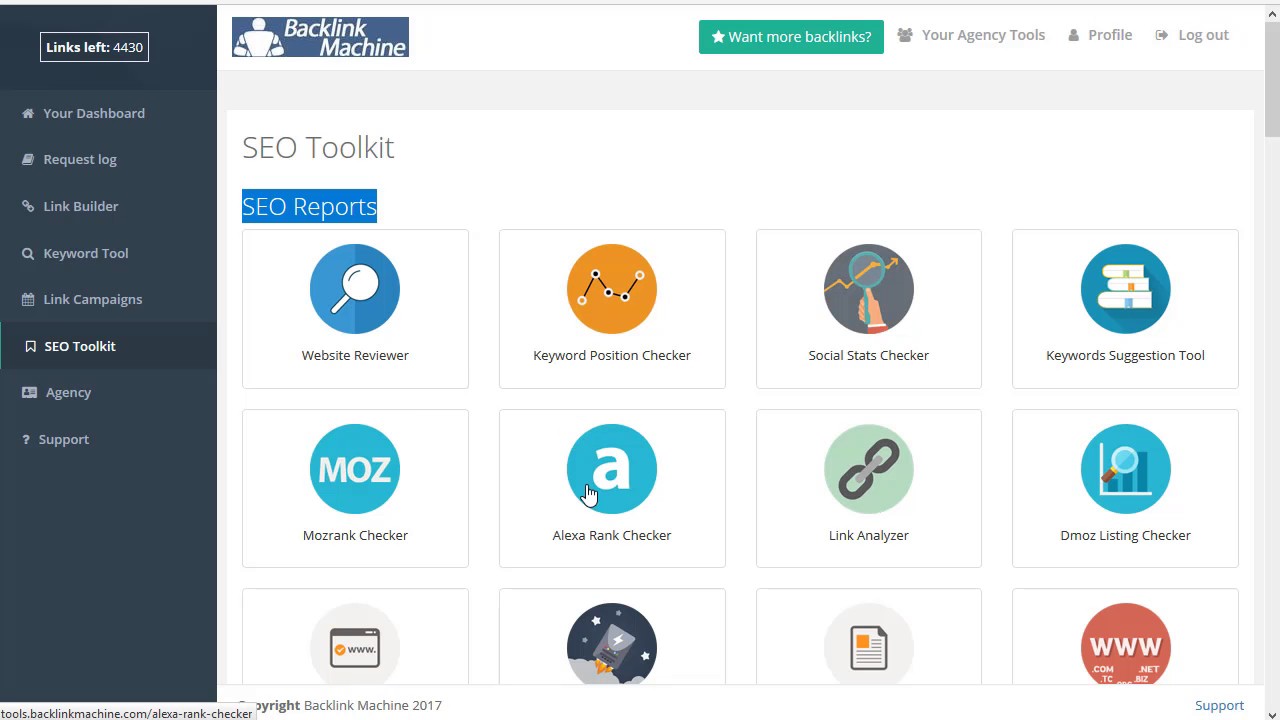
Task: Click the bookmark icon beside SEO Toolkit
Action: click(30, 346)
